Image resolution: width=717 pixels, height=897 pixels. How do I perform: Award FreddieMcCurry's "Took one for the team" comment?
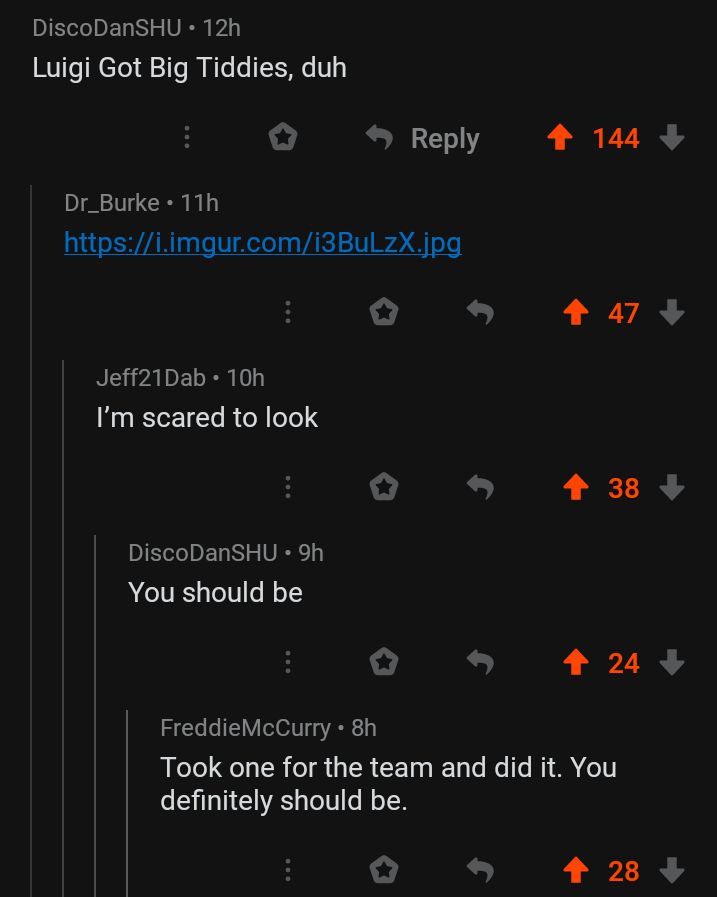384,871
